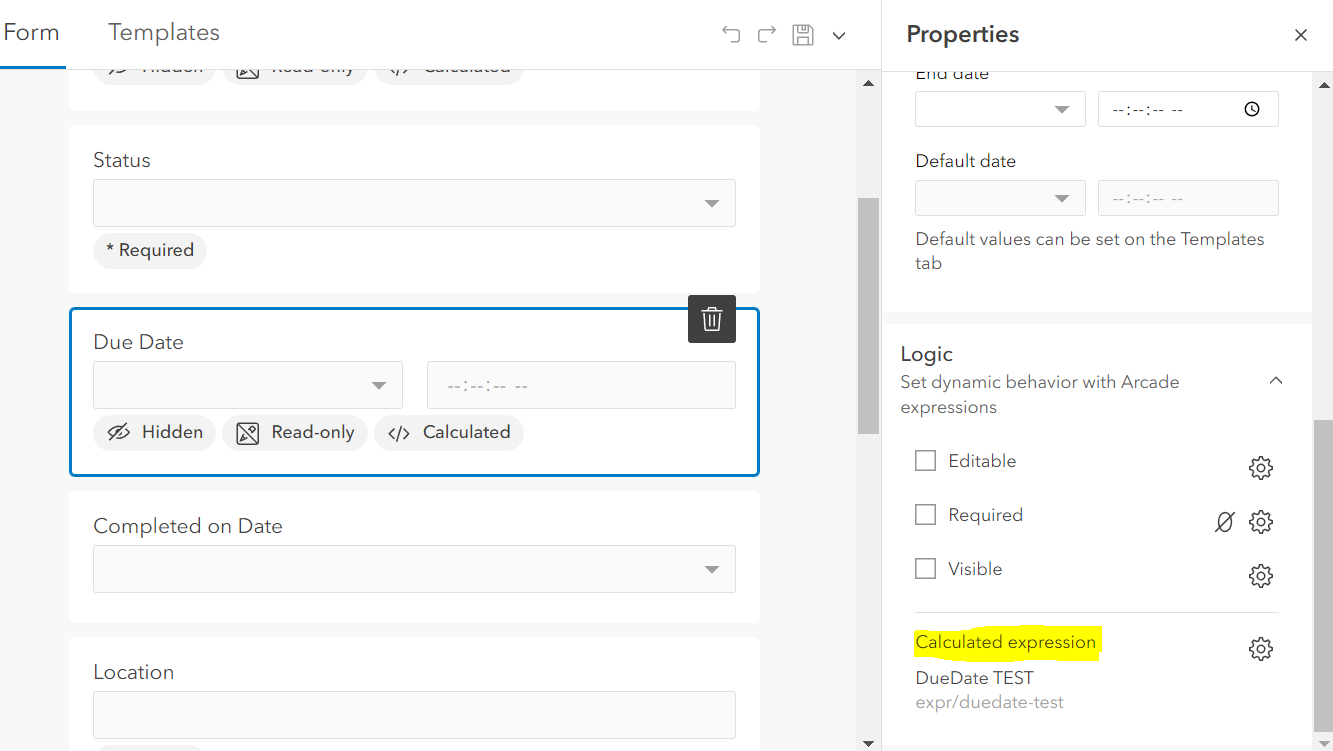The image size is (1333, 751).
Task: Open the End date dropdown in Properties
Action: tap(1000, 108)
